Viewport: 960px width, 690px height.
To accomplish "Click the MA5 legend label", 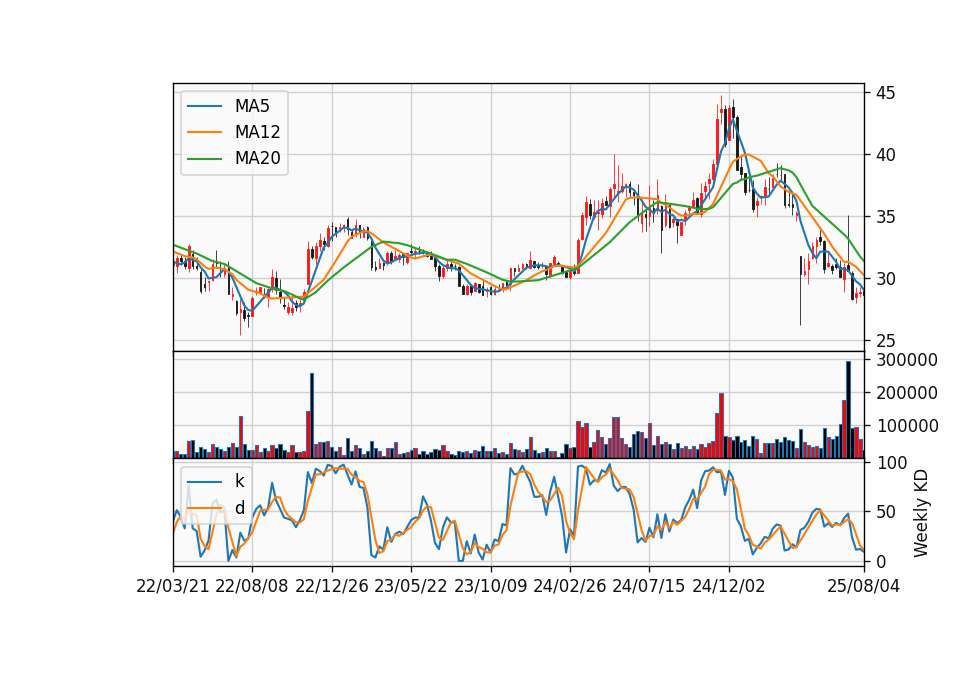I will point(252,106).
